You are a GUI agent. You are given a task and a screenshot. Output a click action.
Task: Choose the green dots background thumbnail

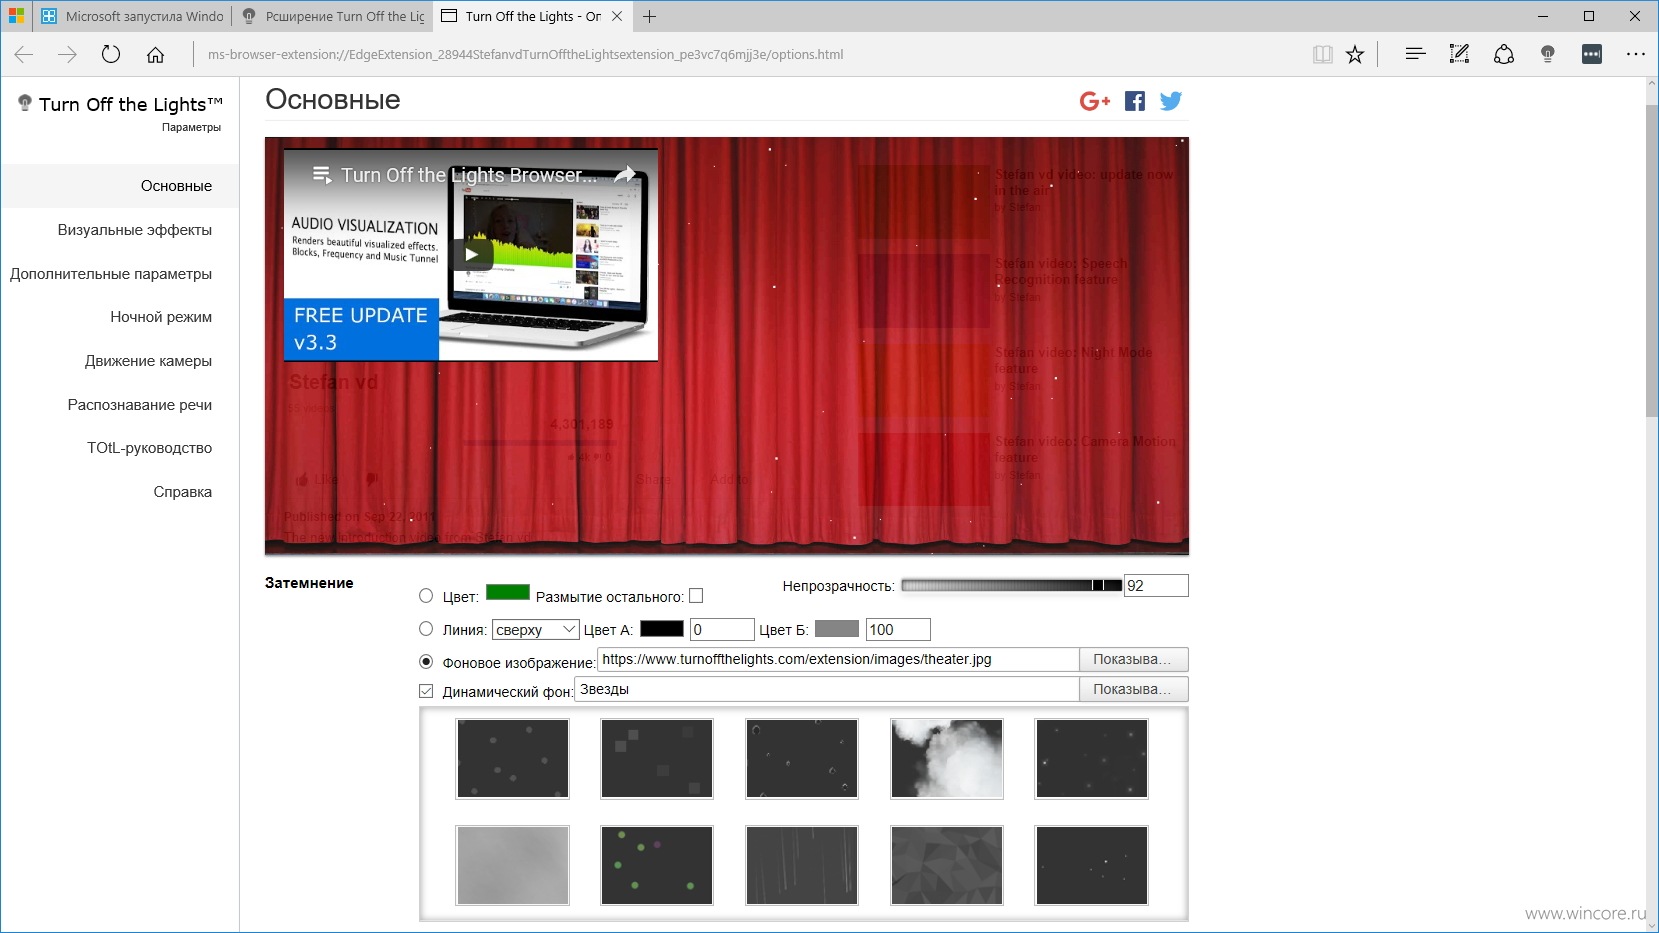(657, 865)
